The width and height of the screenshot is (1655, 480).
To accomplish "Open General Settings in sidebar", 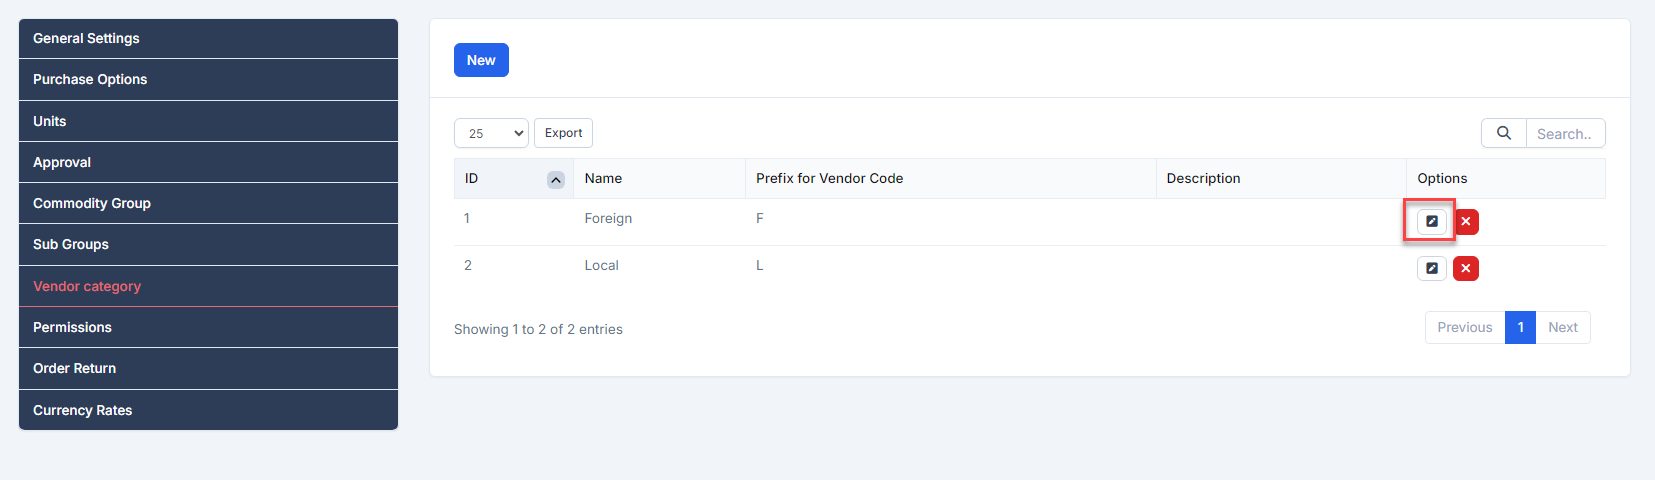I will point(208,38).
